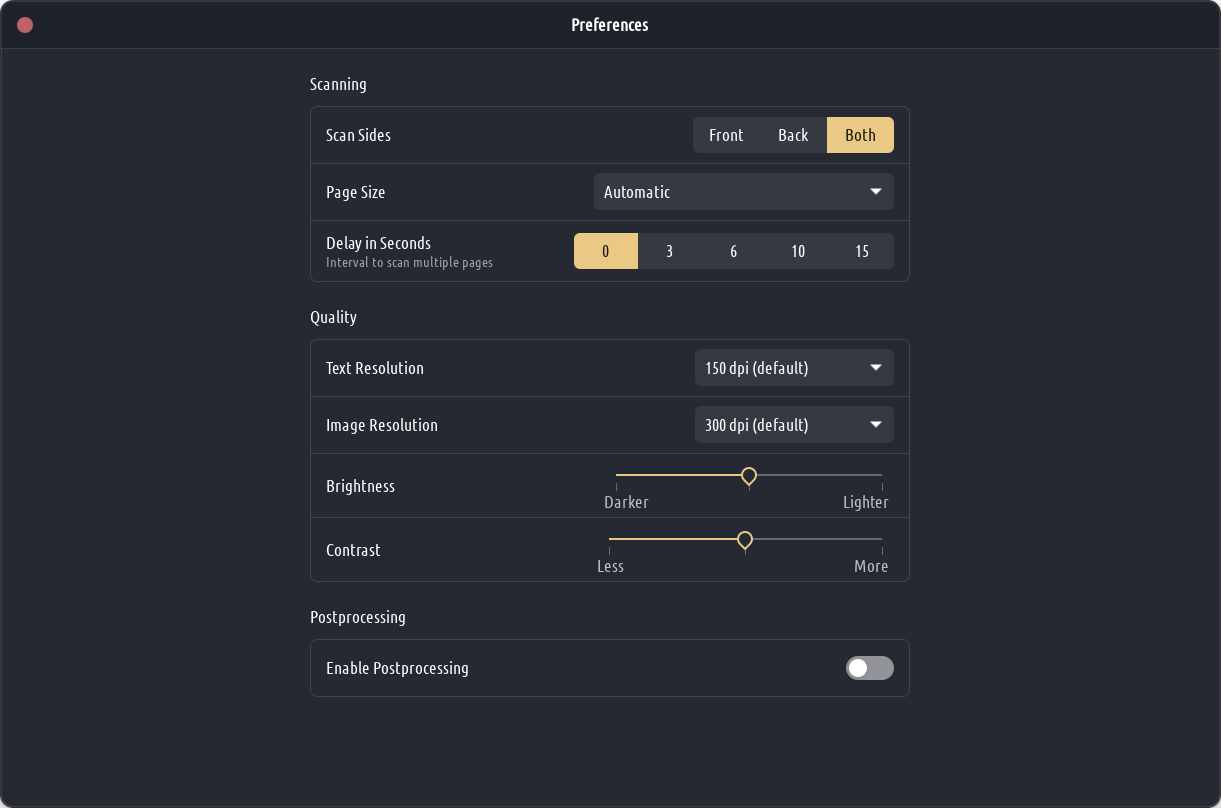1221x808 pixels.
Task: Click the Contrast slider handle
Action: (745, 540)
